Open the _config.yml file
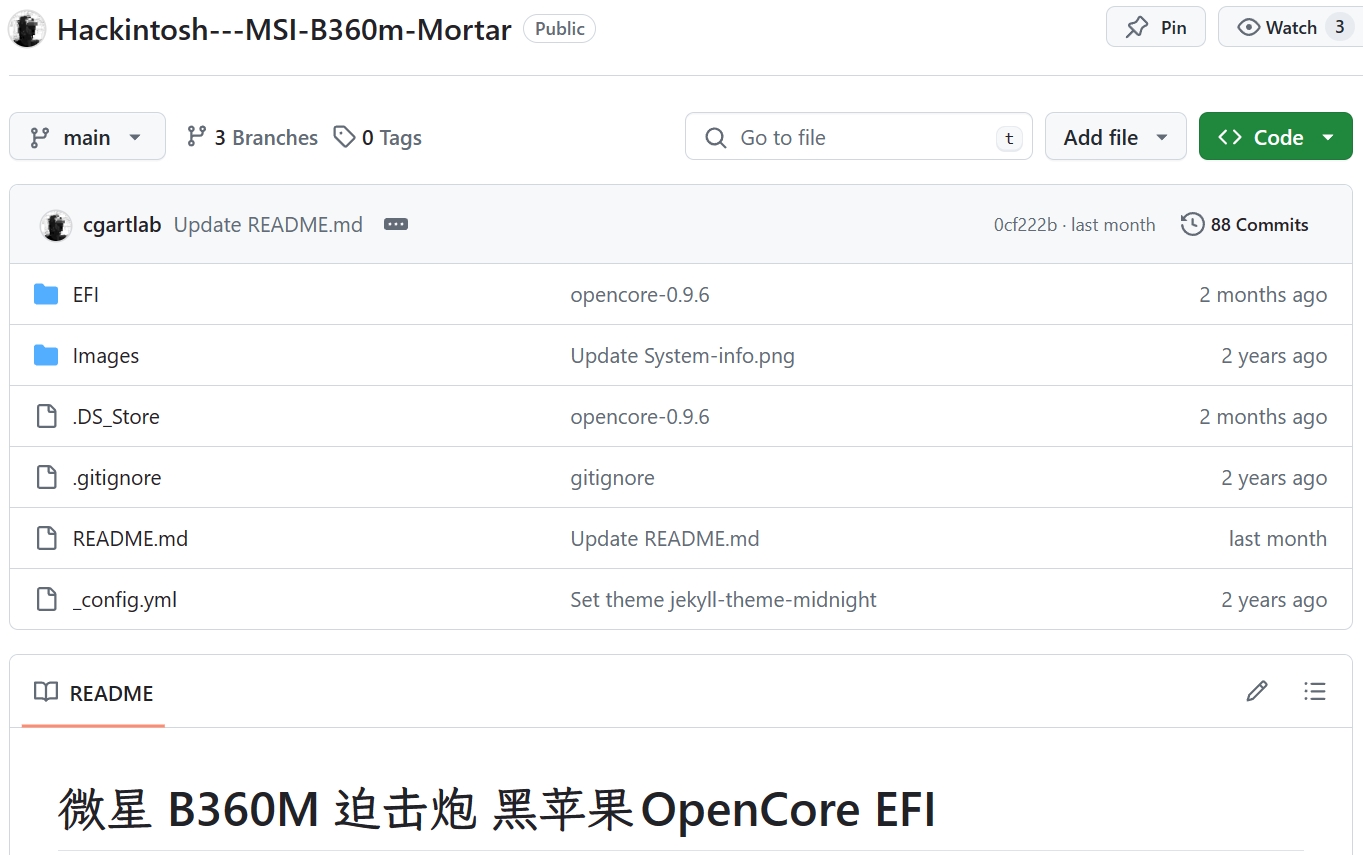This screenshot has width=1363, height=855. (x=125, y=600)
